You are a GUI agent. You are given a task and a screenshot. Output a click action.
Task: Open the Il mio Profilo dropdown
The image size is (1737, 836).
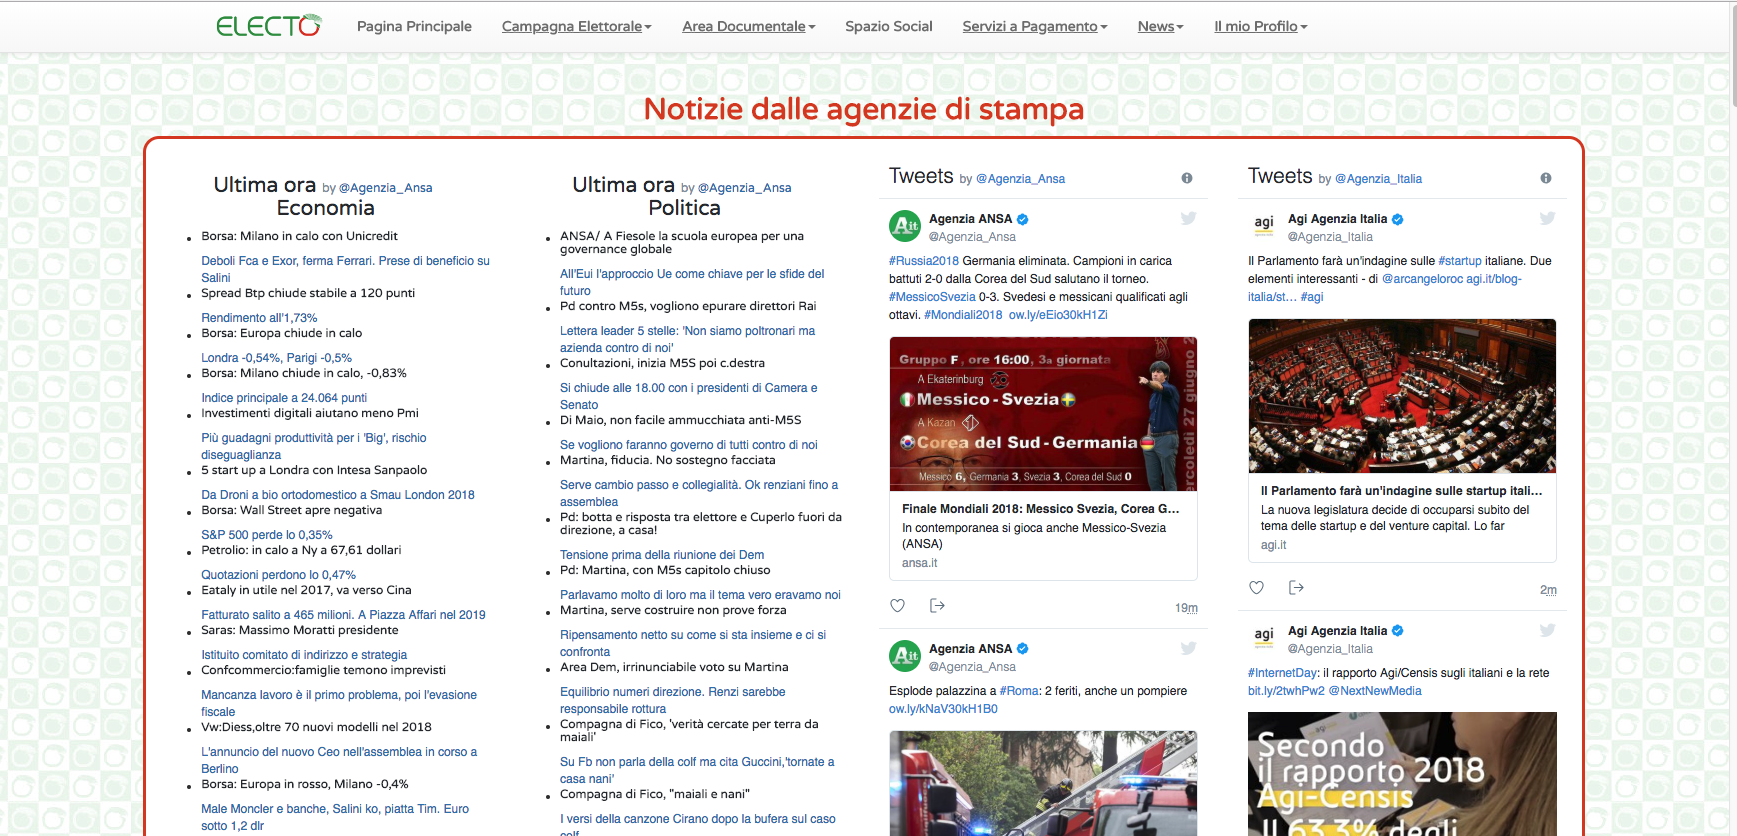click(x=1261, y=26)
